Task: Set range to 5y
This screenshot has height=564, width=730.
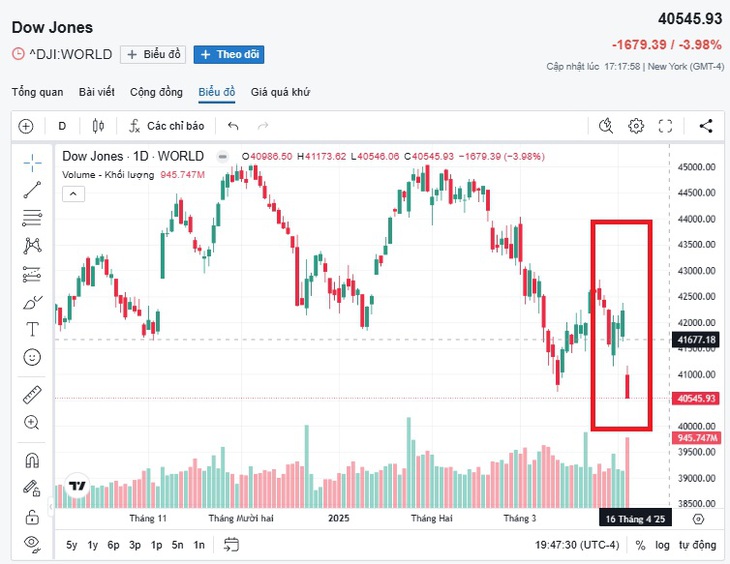Action: (71, 545)
